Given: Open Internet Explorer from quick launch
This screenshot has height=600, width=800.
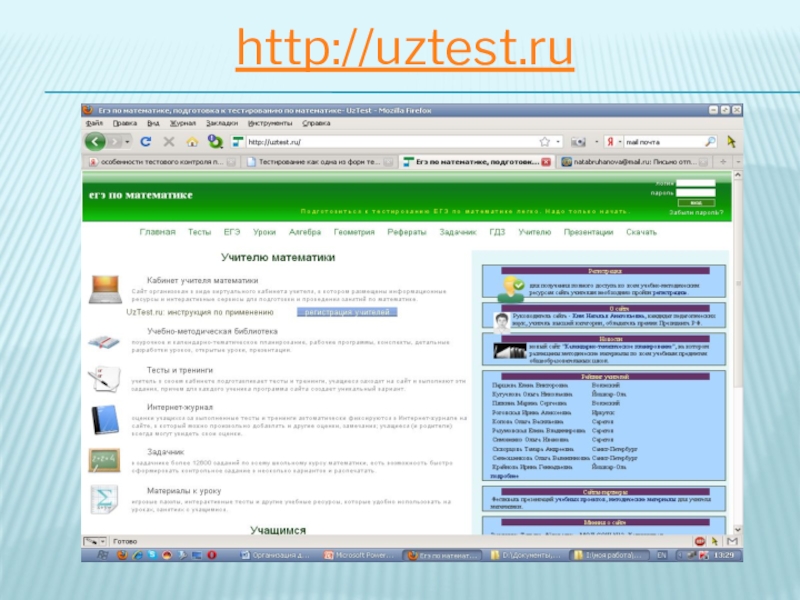Looking at the screenshot, I should pyautogui.click(x=137, y=555).
